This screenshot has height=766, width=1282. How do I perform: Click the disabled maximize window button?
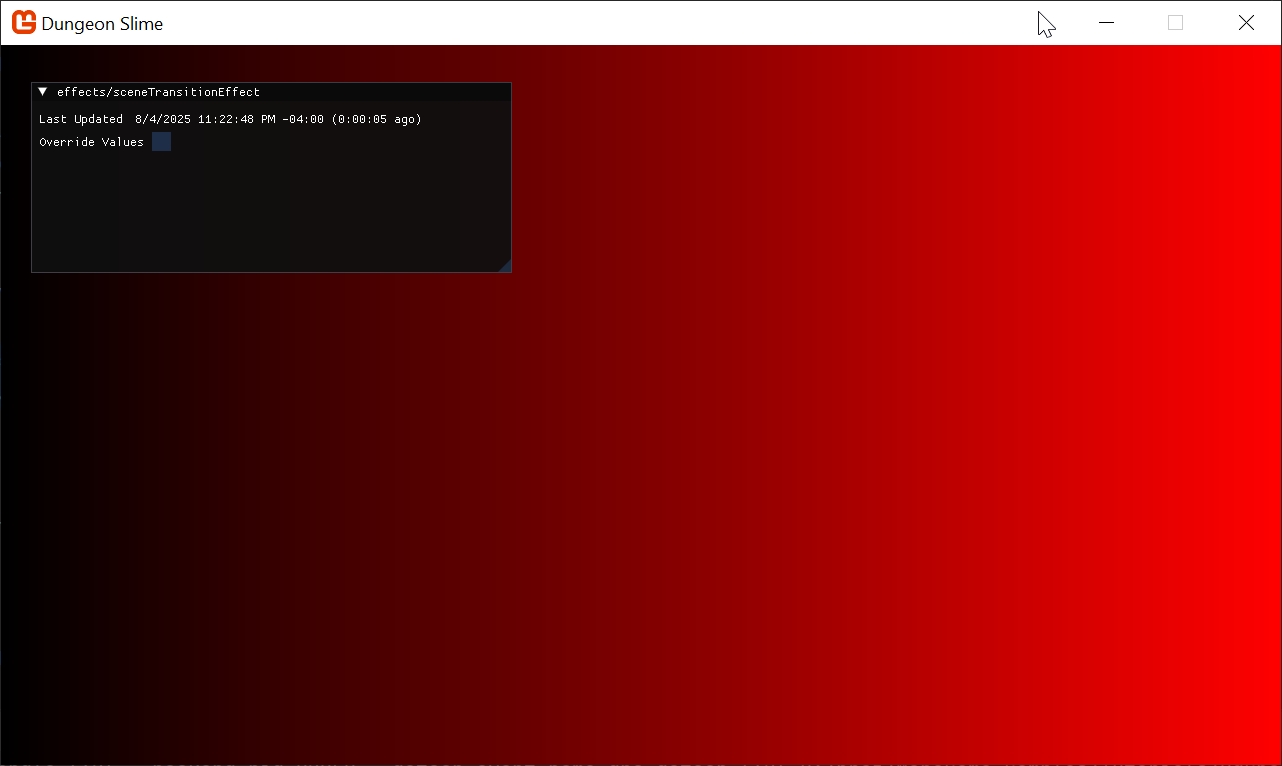1175,23
